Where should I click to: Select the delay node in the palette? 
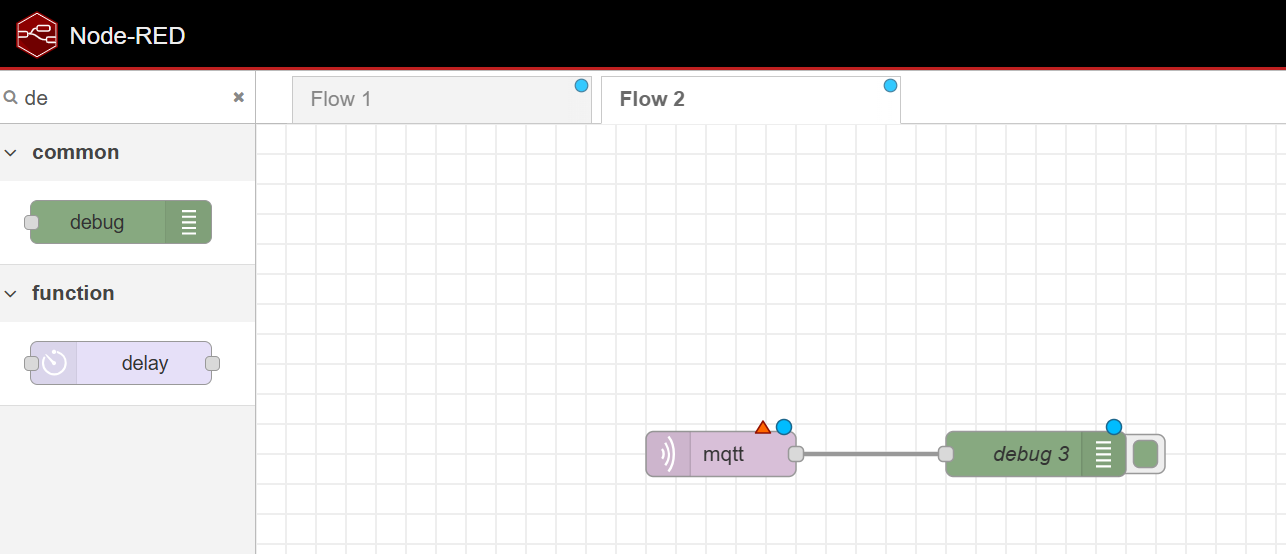[x=121, y=363]
